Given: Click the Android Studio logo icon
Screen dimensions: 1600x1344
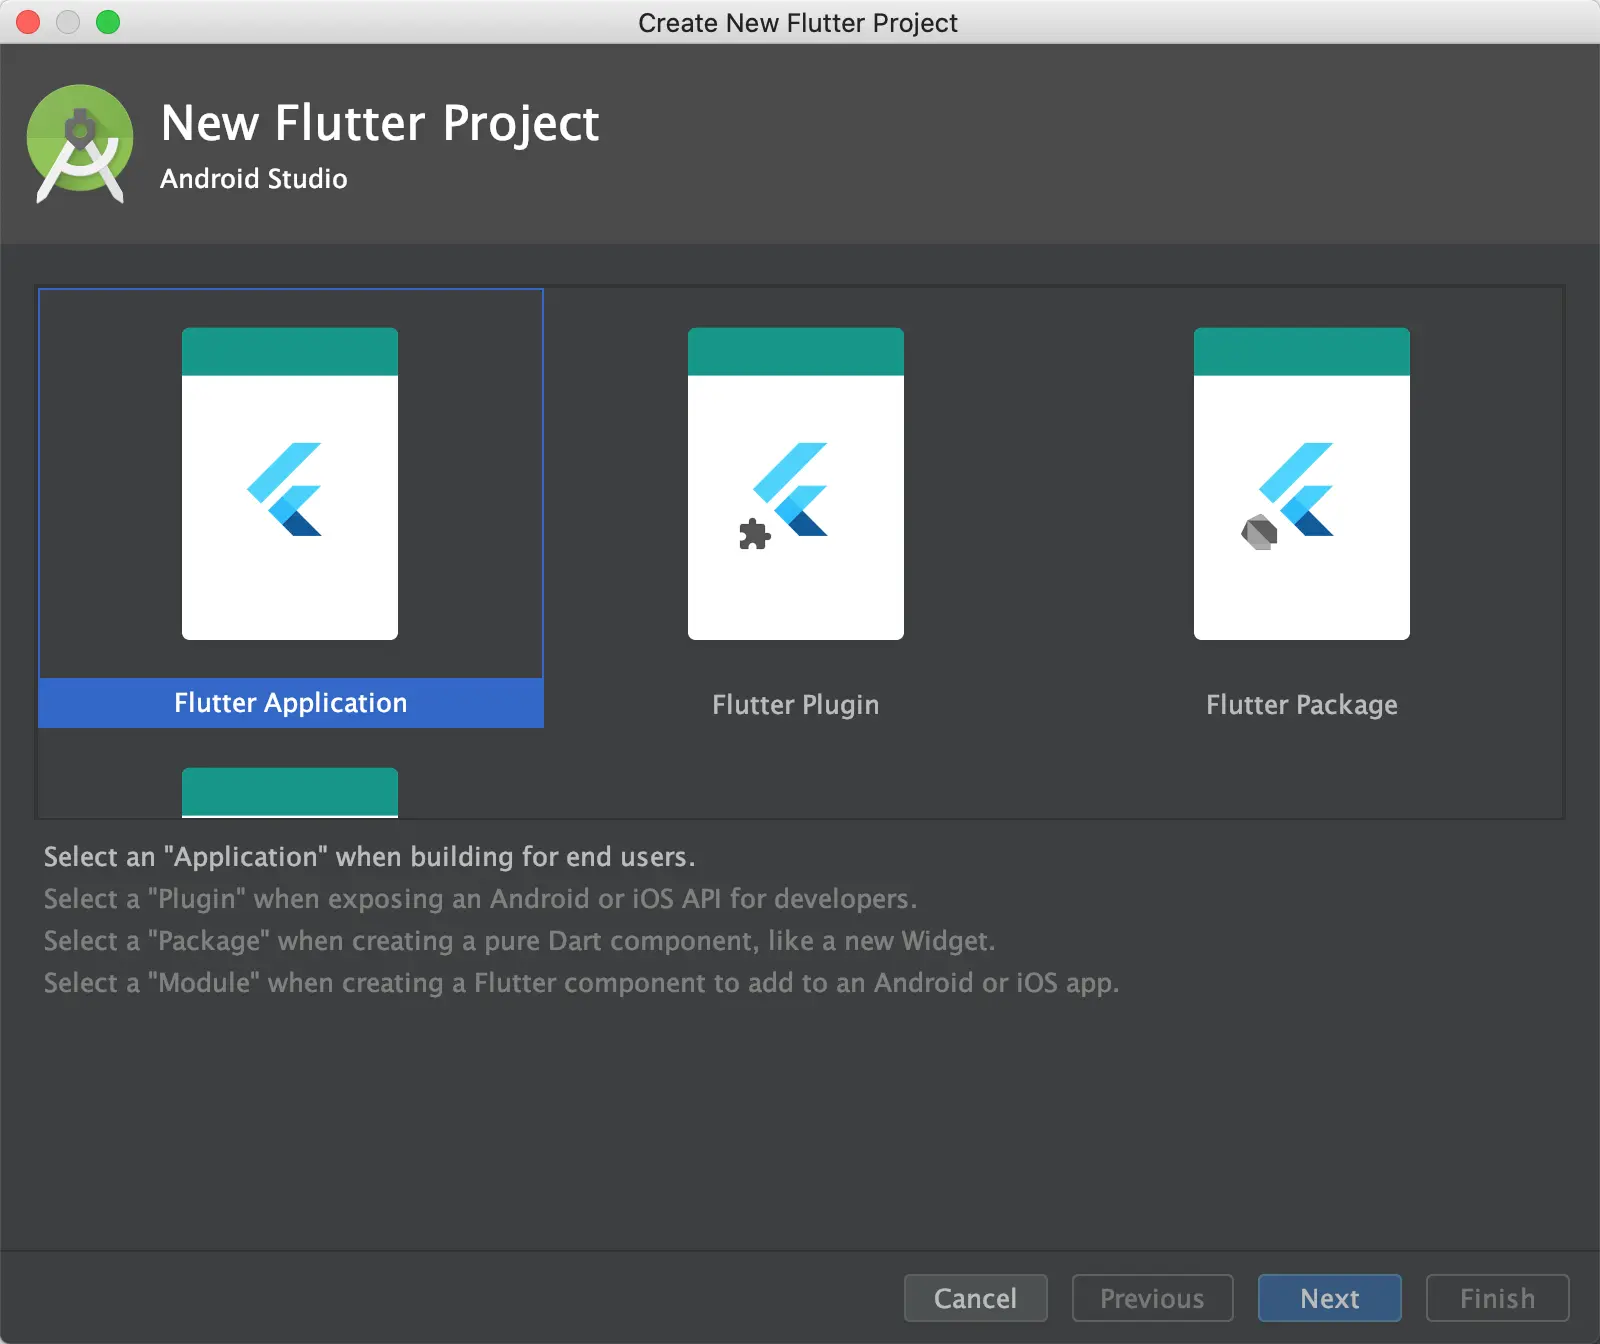Looking at the screenshot, I should tap(80, 144).
